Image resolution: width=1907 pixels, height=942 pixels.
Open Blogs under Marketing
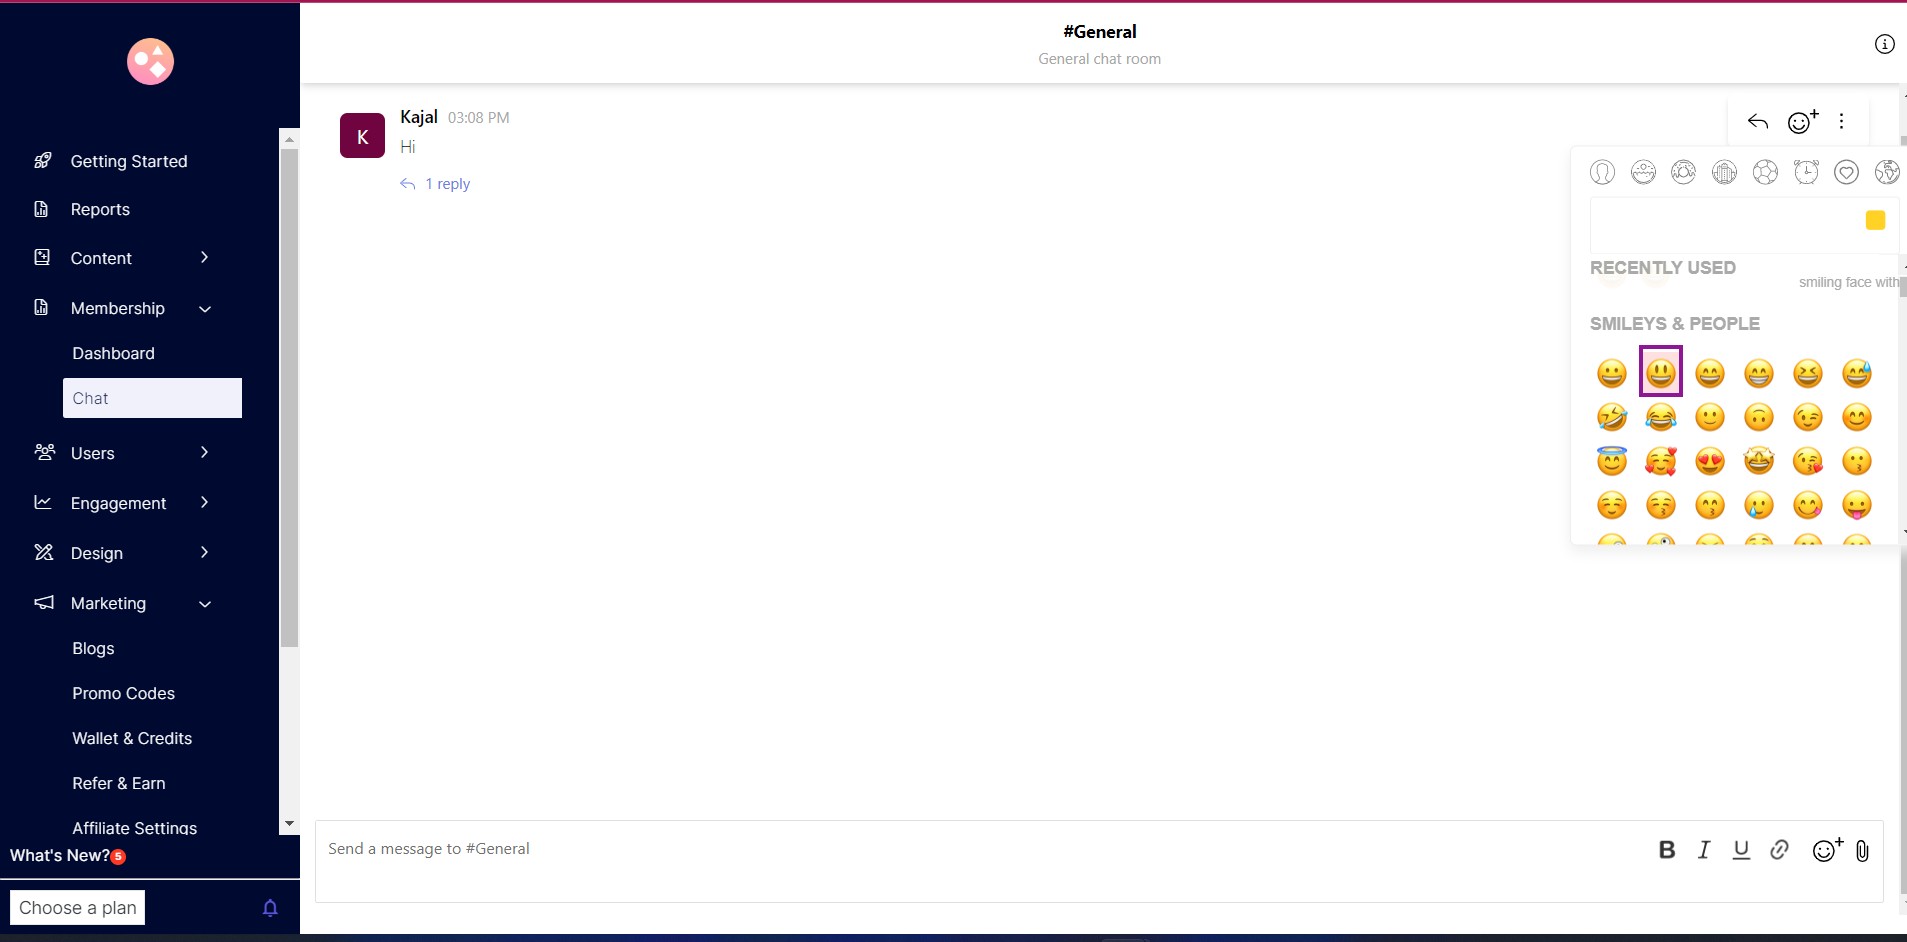point(93,648)
